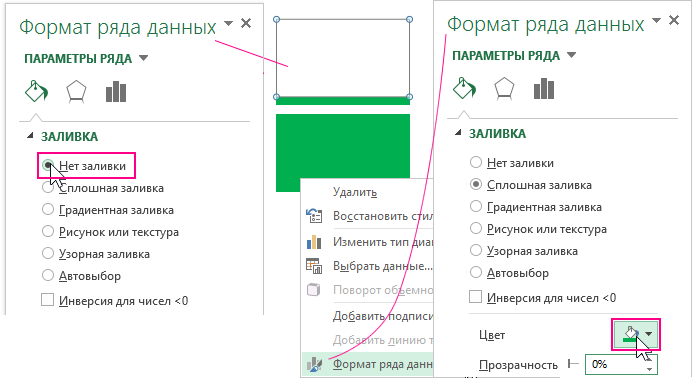Select Рисунок или текстура radio in left panel
Screen dimensions: 692x378
click(48, 231)
